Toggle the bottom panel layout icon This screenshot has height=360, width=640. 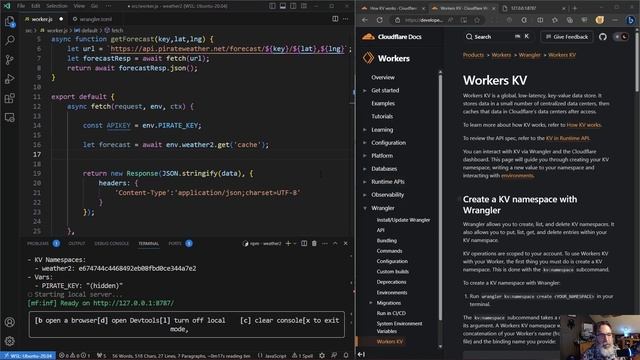282,6
